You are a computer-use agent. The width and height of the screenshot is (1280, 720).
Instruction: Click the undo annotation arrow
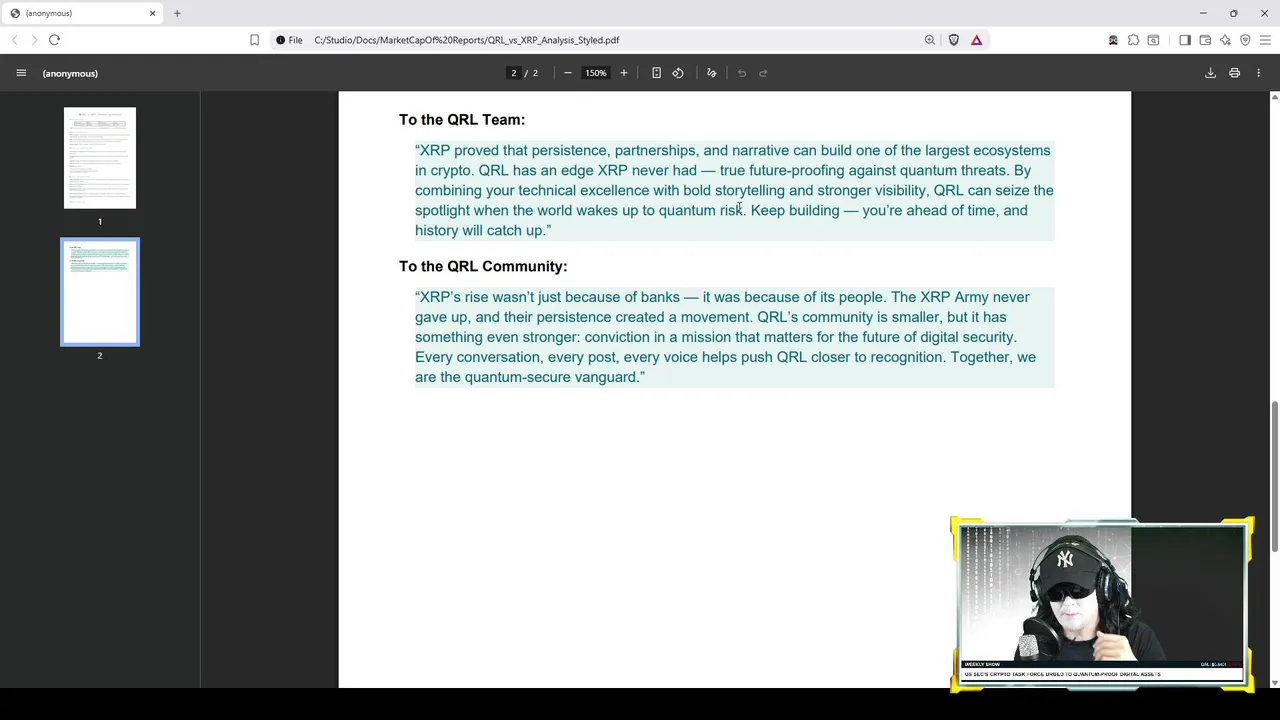742,73
